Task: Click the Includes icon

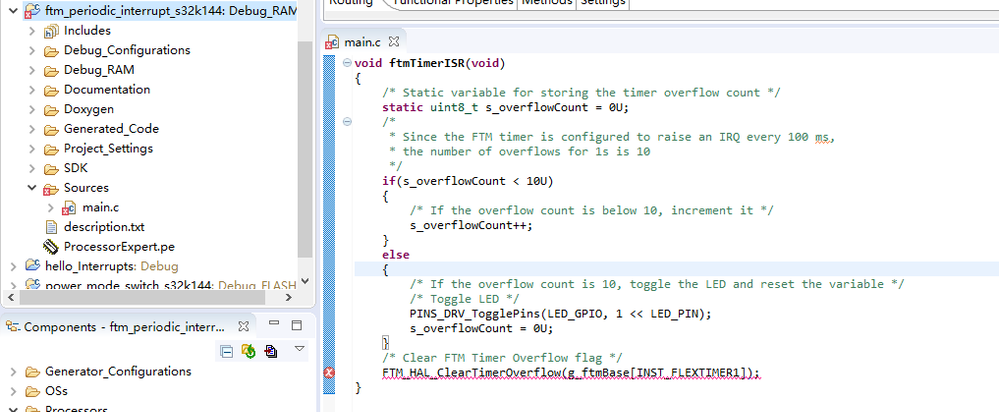Action: pyautogui.click(x=50, y=31)
